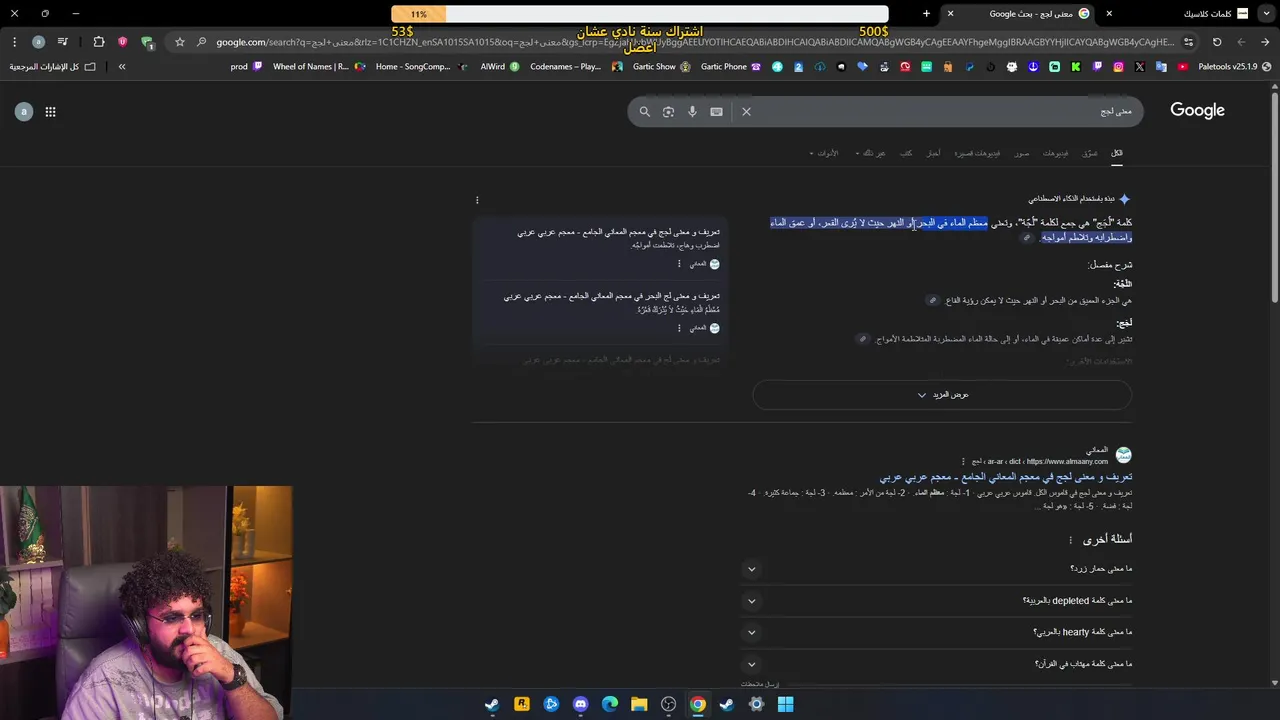Open Chrome profile avatar in toolbar
This screenshot has width=1280, height=720.
pos(38,42)
